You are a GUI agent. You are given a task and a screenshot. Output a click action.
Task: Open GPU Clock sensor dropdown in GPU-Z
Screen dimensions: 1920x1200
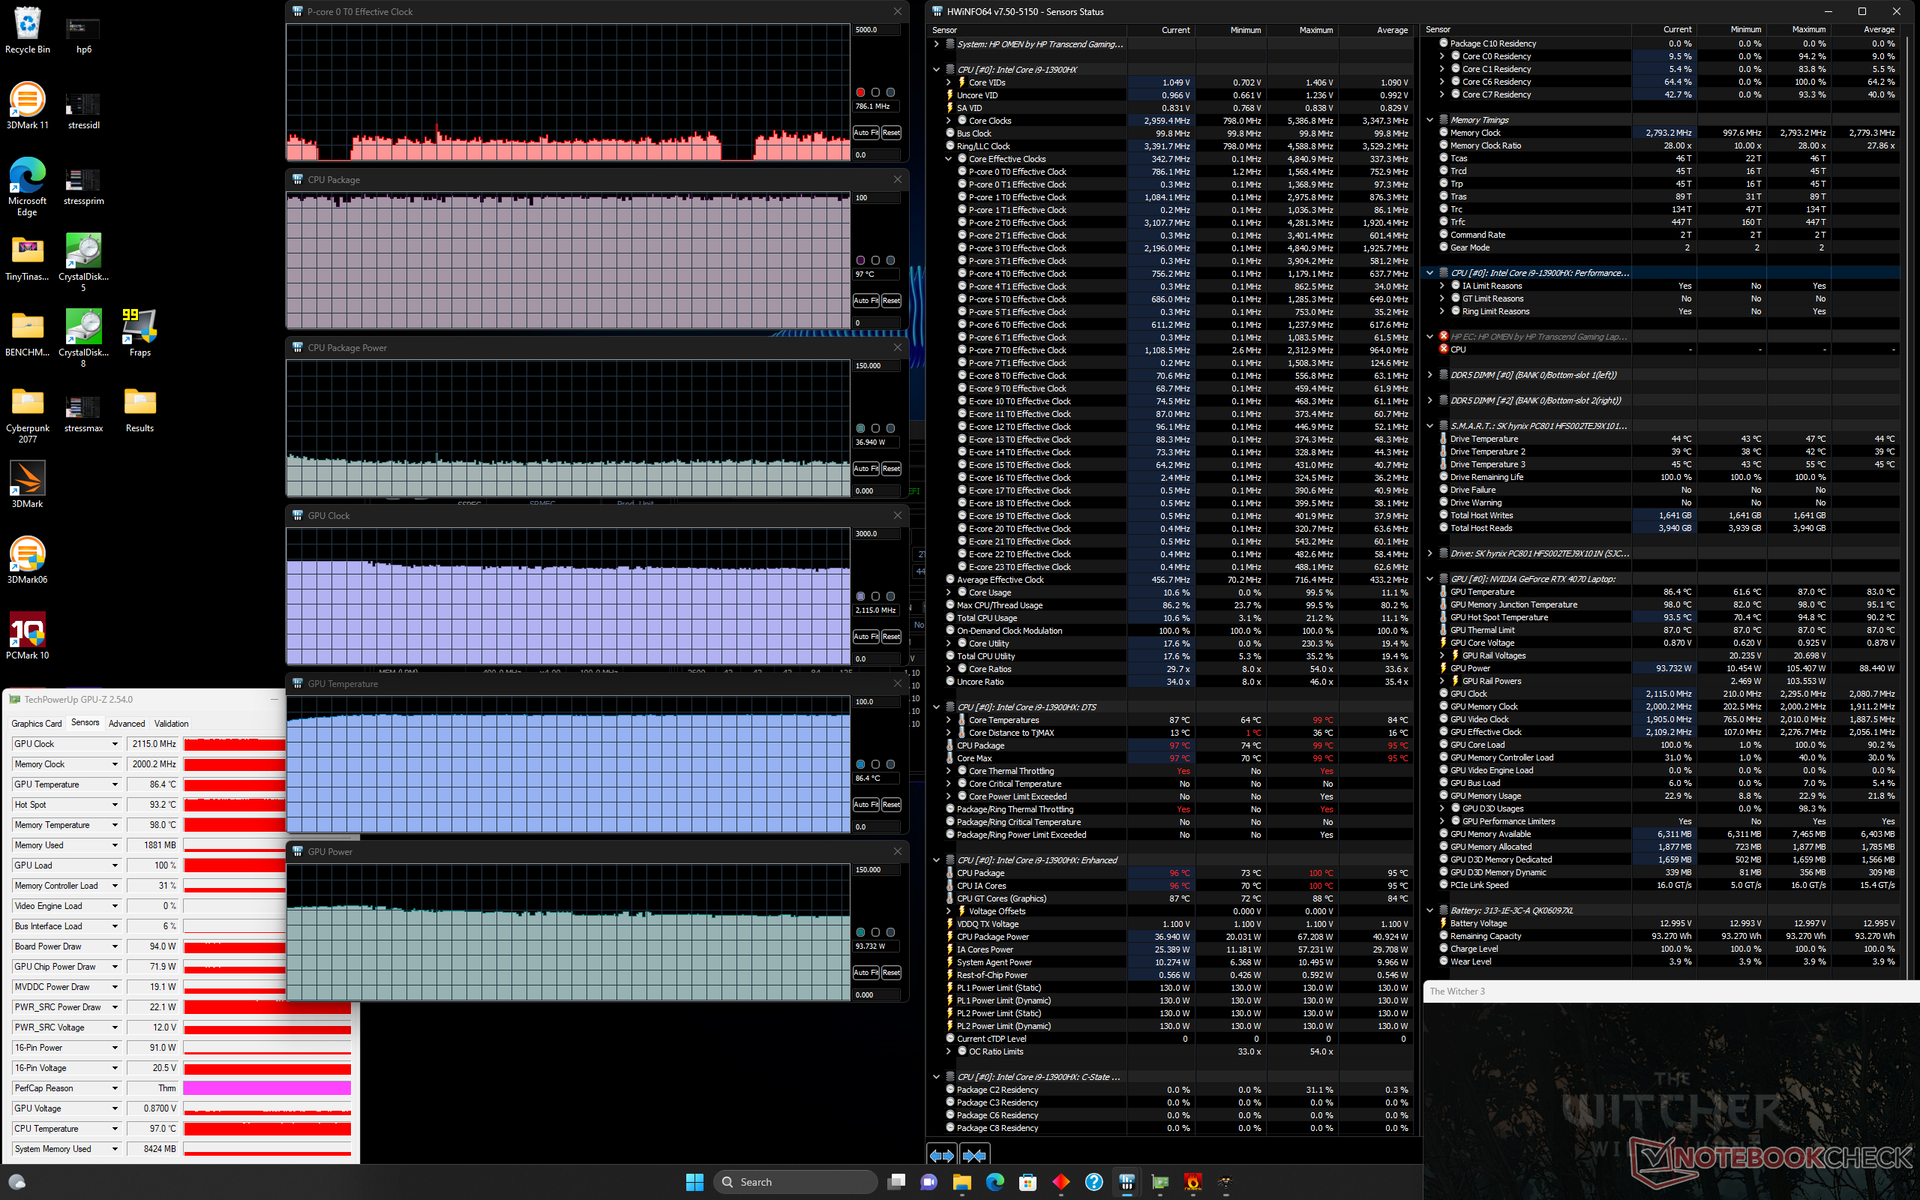tap(115, 744)
